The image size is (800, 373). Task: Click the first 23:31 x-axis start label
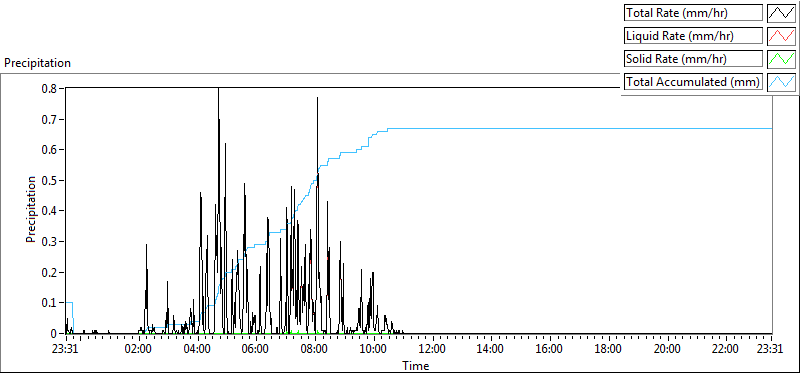pyautogui.click(x=65, y=350)
